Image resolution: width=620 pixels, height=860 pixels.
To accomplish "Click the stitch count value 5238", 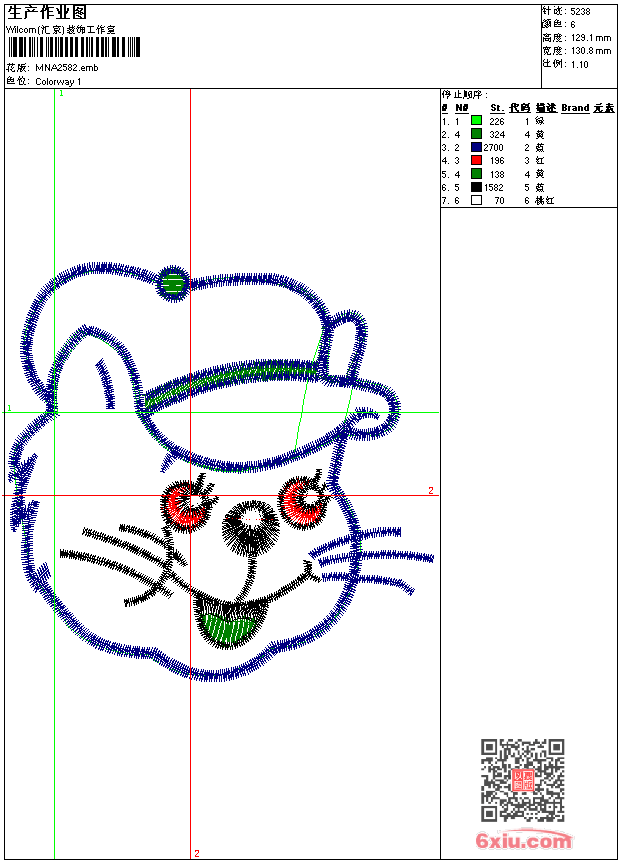I will coord(580,12).
